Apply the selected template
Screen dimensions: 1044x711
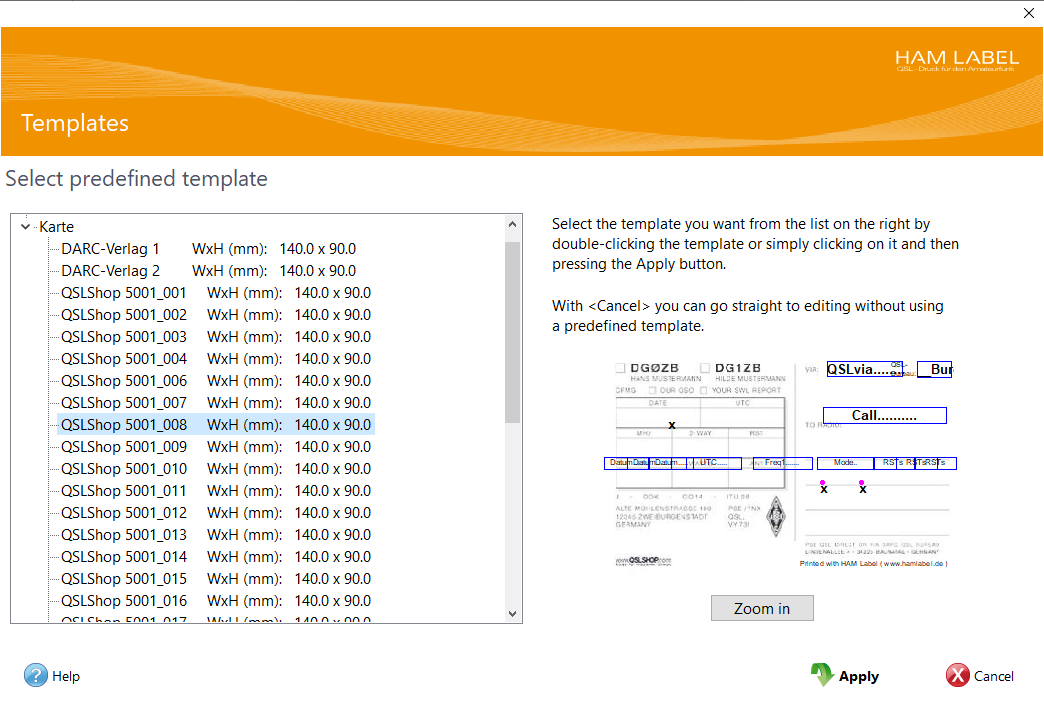click(x=845, y=676)
